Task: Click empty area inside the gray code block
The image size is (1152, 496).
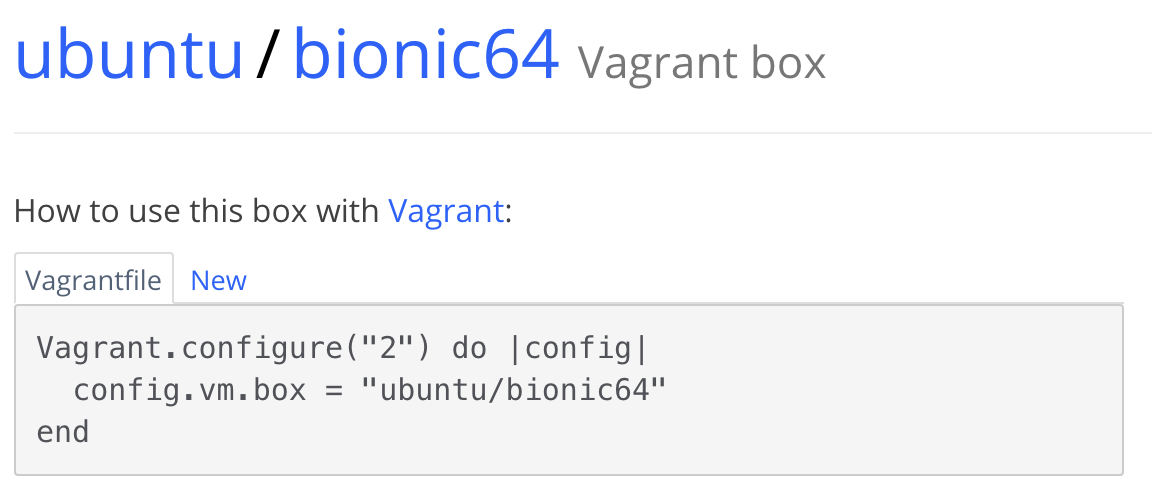Action: click(882, 411)
